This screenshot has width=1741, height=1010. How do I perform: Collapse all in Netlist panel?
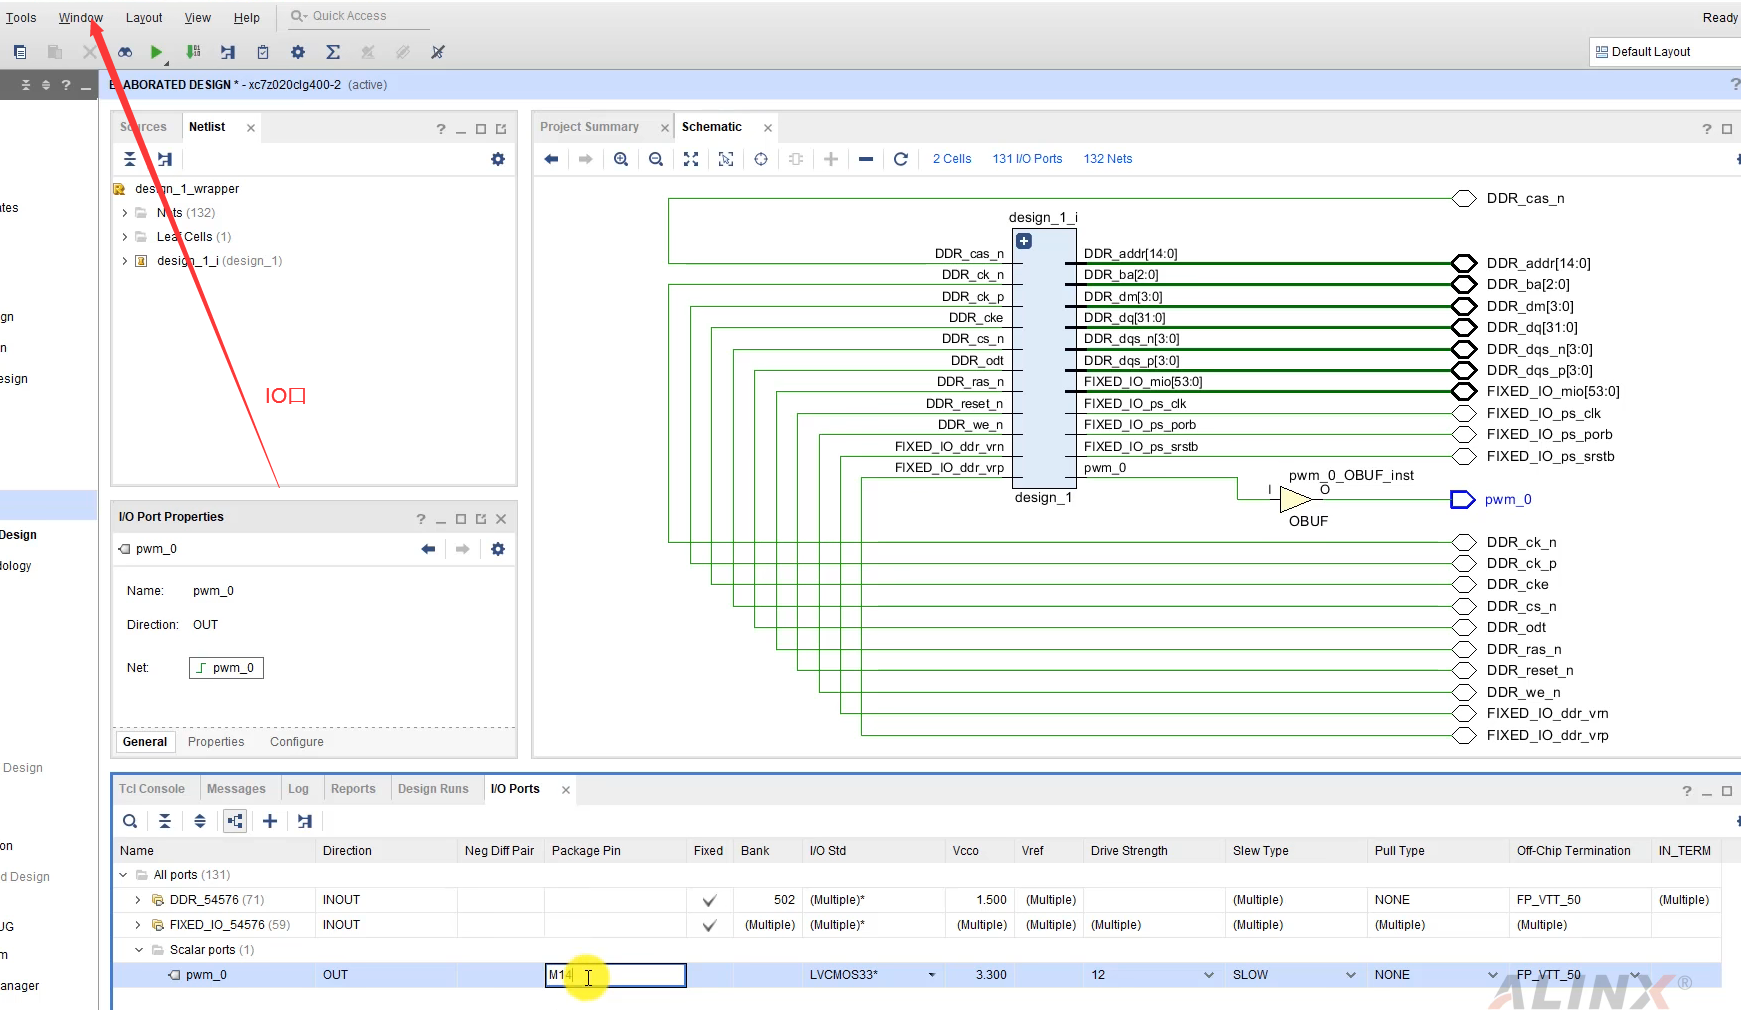[x=130, y=159]
